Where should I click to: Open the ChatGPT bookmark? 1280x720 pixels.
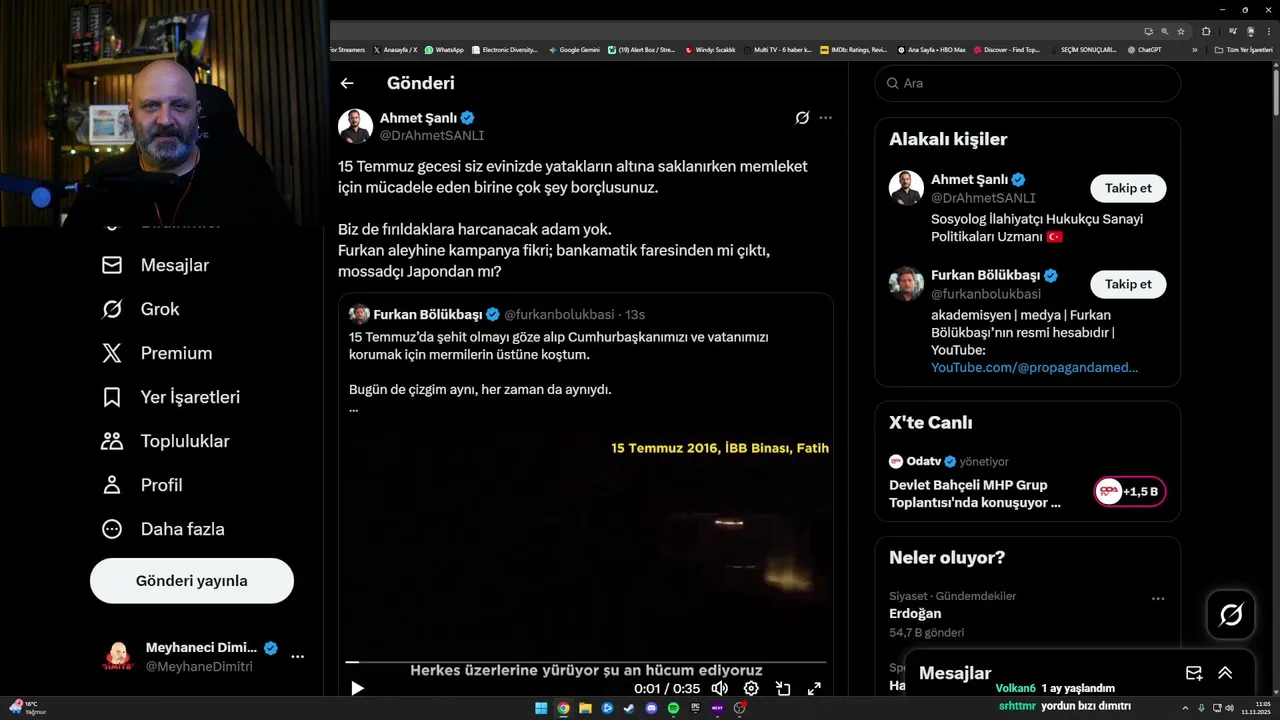pos(1144,49)
